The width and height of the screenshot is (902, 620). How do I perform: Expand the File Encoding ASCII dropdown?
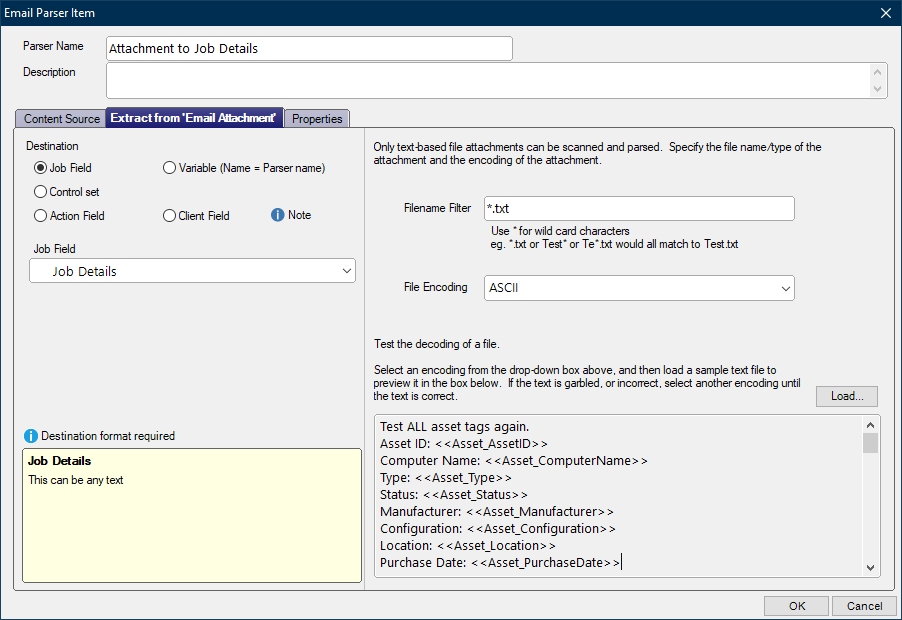click(639, 288)
